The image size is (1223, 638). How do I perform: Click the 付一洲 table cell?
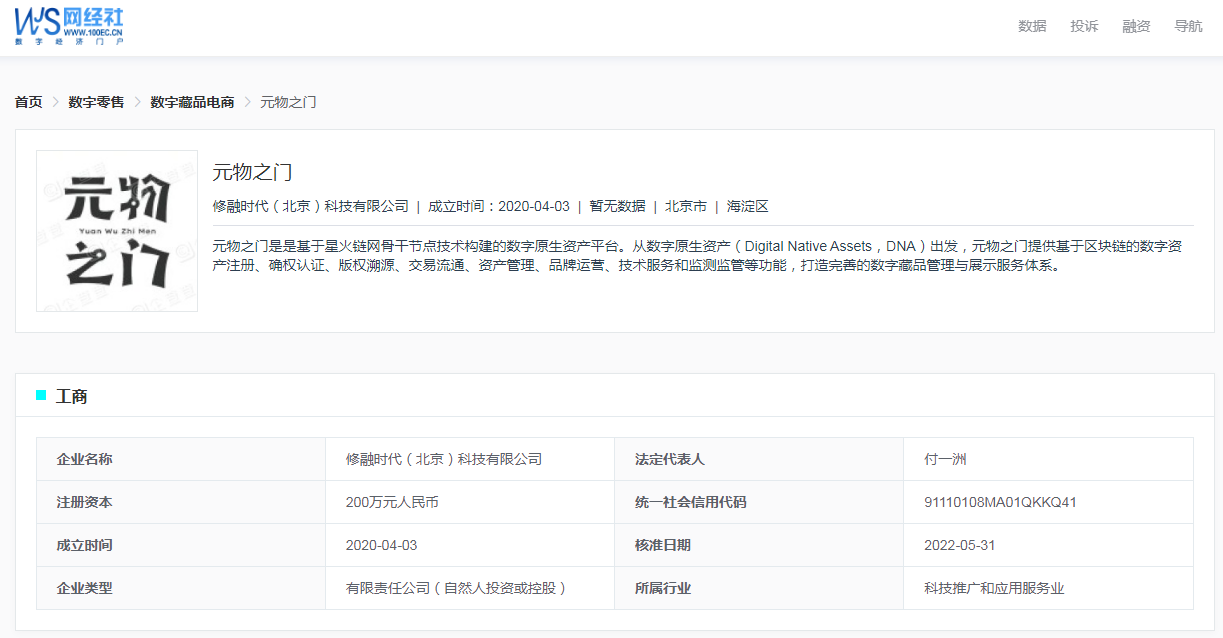pyautogui.click(x=1048, y=459)
